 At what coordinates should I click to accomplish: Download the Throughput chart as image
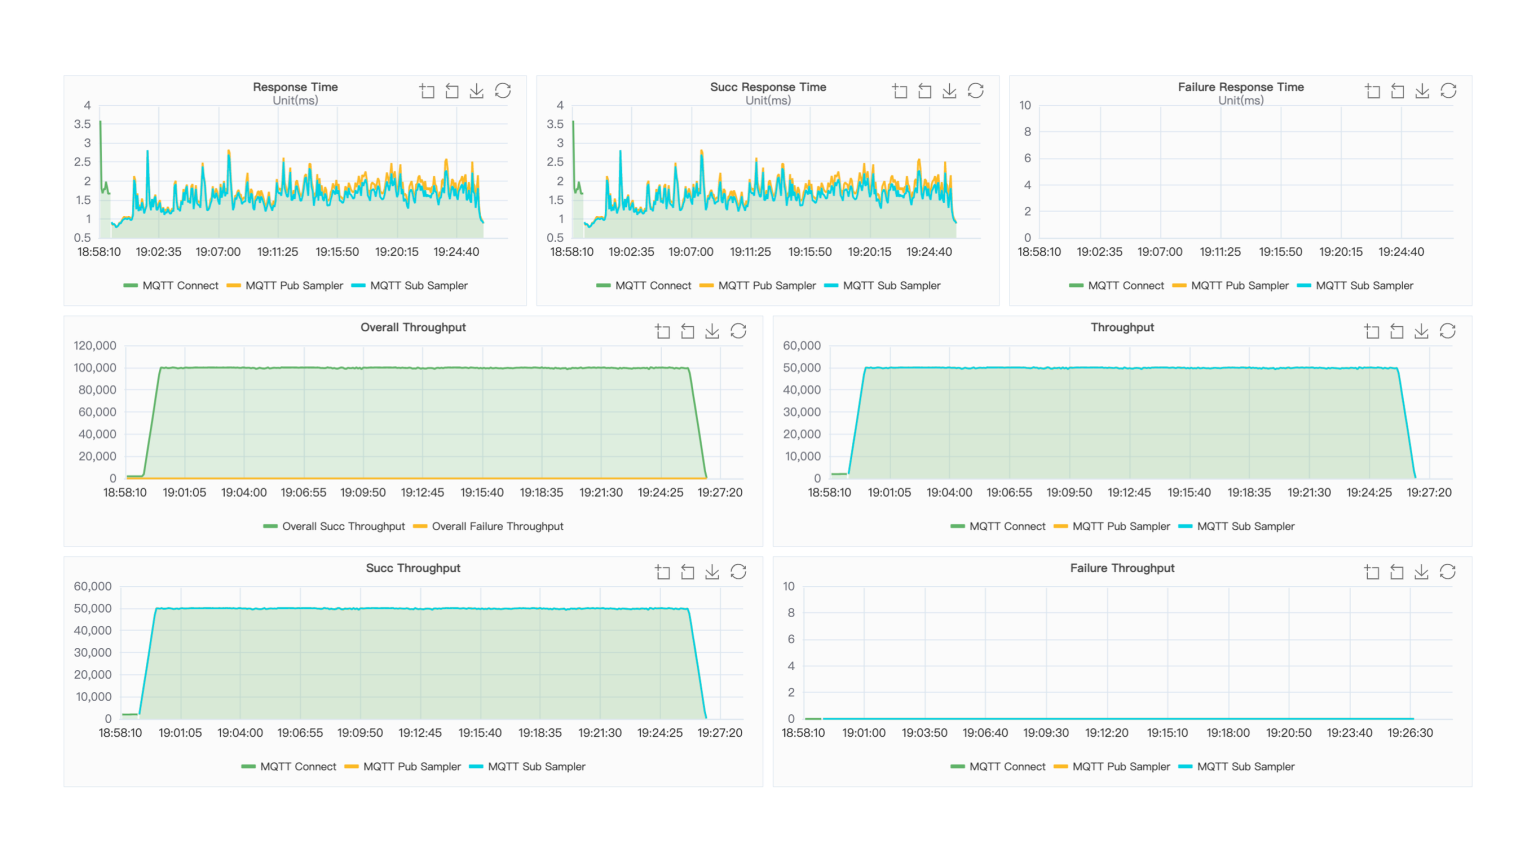(x=1421, y=331)
